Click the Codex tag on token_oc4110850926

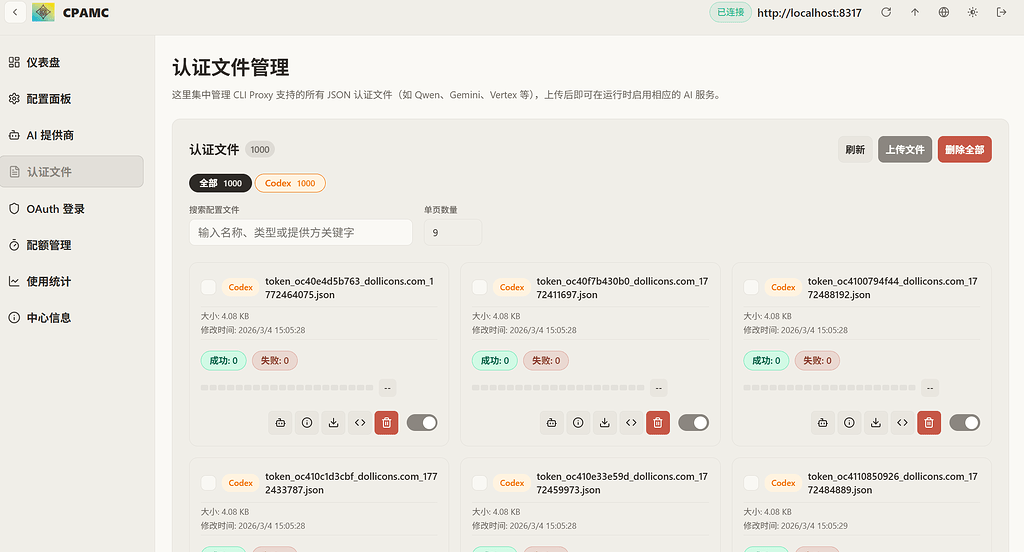click(x=782, y=483)
